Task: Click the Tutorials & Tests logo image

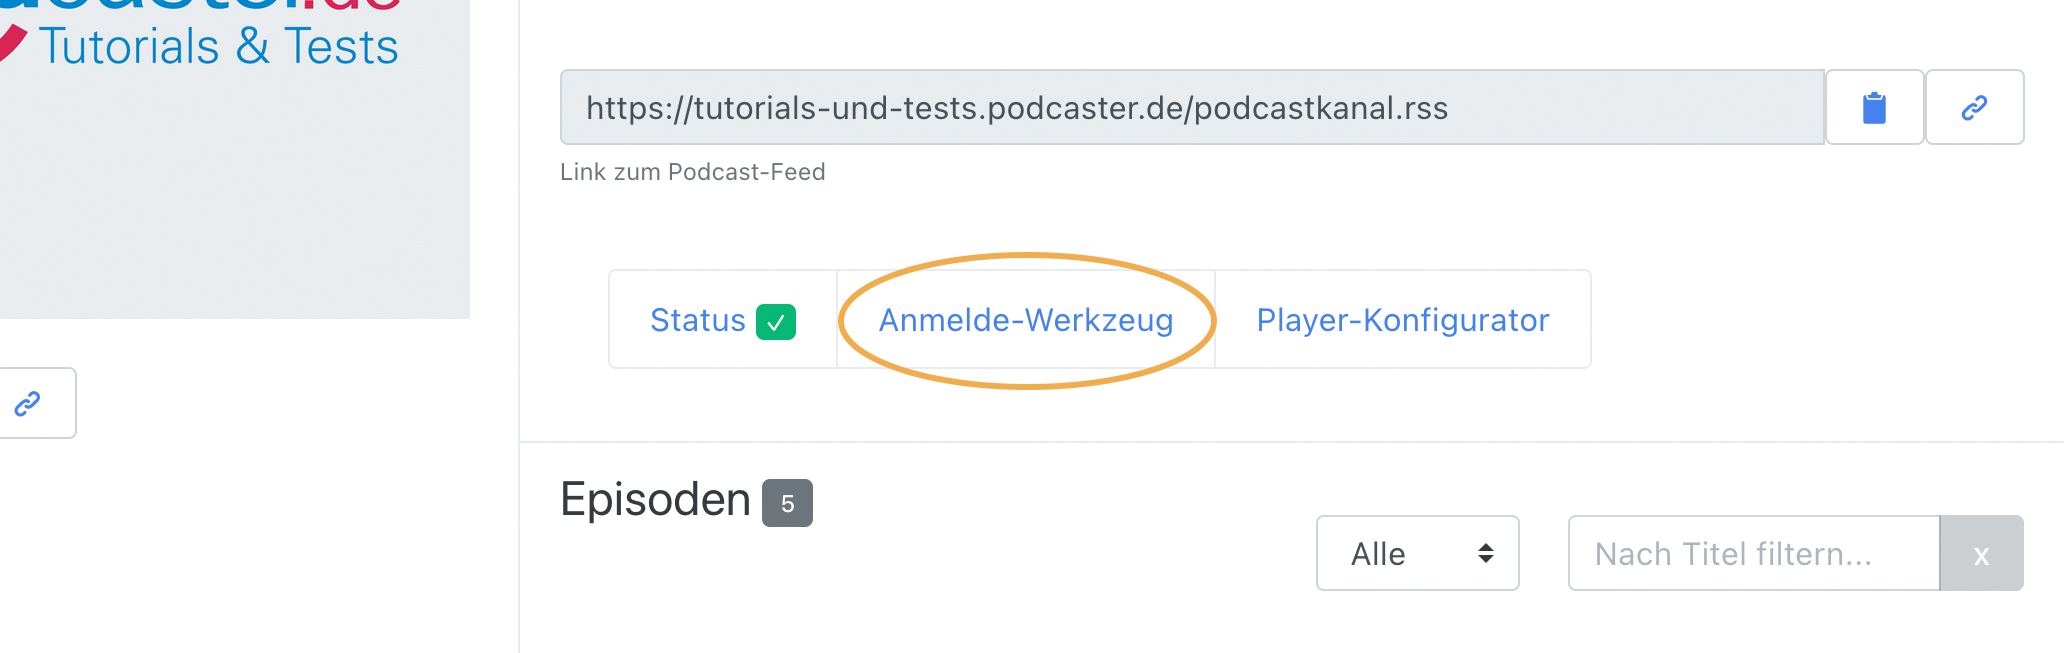Action: point(200,35)
